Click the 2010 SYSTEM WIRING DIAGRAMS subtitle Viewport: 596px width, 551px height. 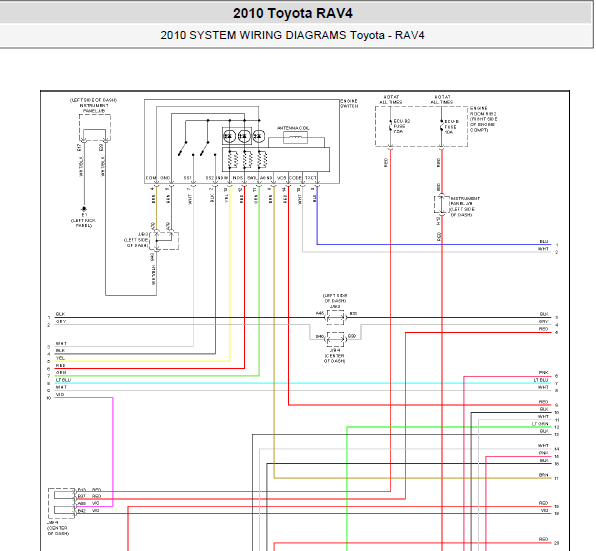tap(292, 35)
